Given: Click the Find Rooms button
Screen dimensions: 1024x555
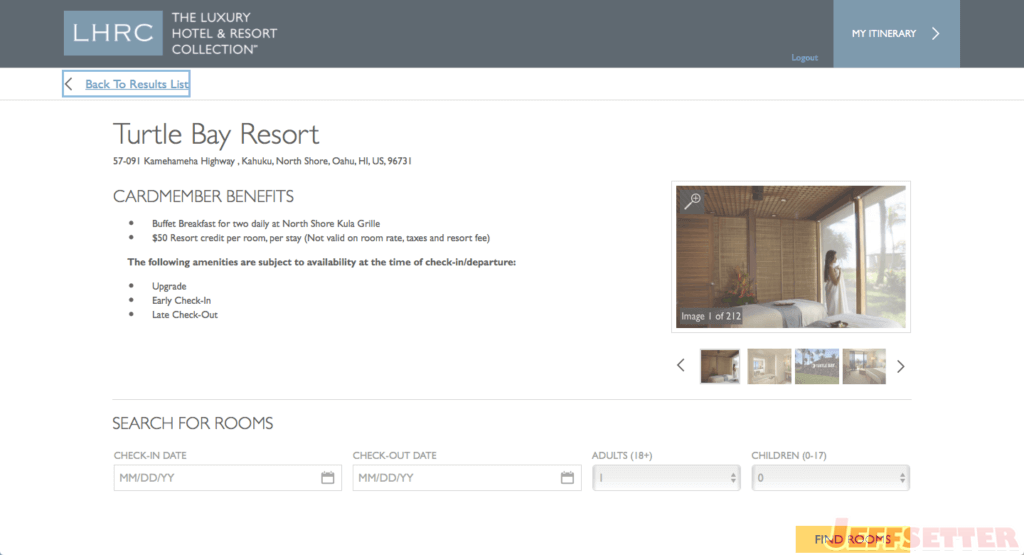Looking at the screenshot, I should pyautogui.click(x=852, y=539).
